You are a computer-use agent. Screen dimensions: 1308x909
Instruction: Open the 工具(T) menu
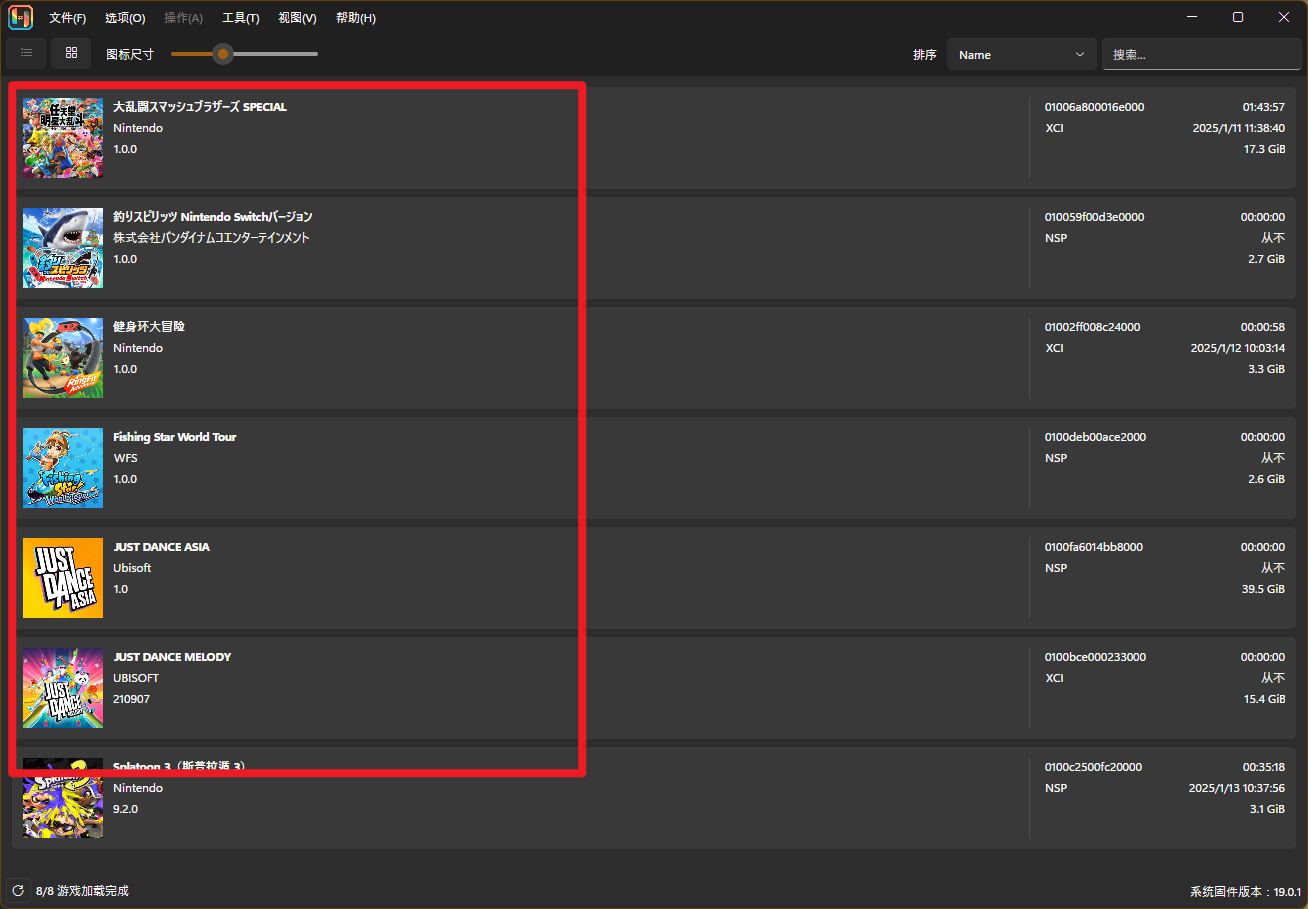point(241,18)
